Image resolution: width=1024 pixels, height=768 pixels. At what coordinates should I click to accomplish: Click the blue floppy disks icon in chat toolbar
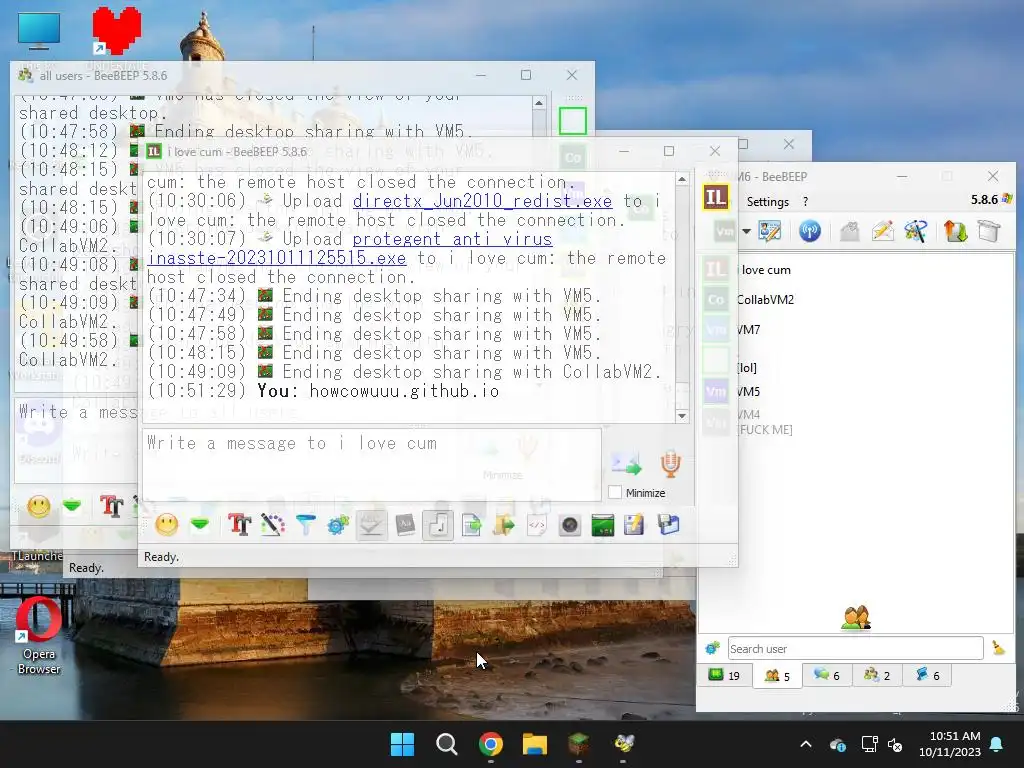pyautogui.click(x=668, y=524)
